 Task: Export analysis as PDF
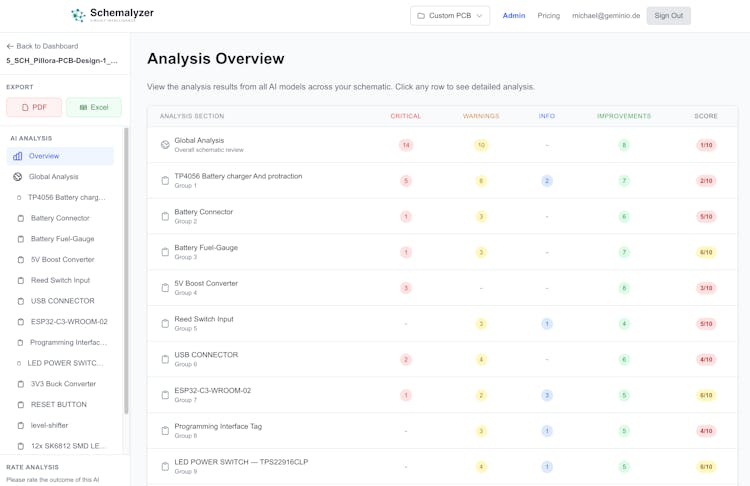tap(34, 107)
